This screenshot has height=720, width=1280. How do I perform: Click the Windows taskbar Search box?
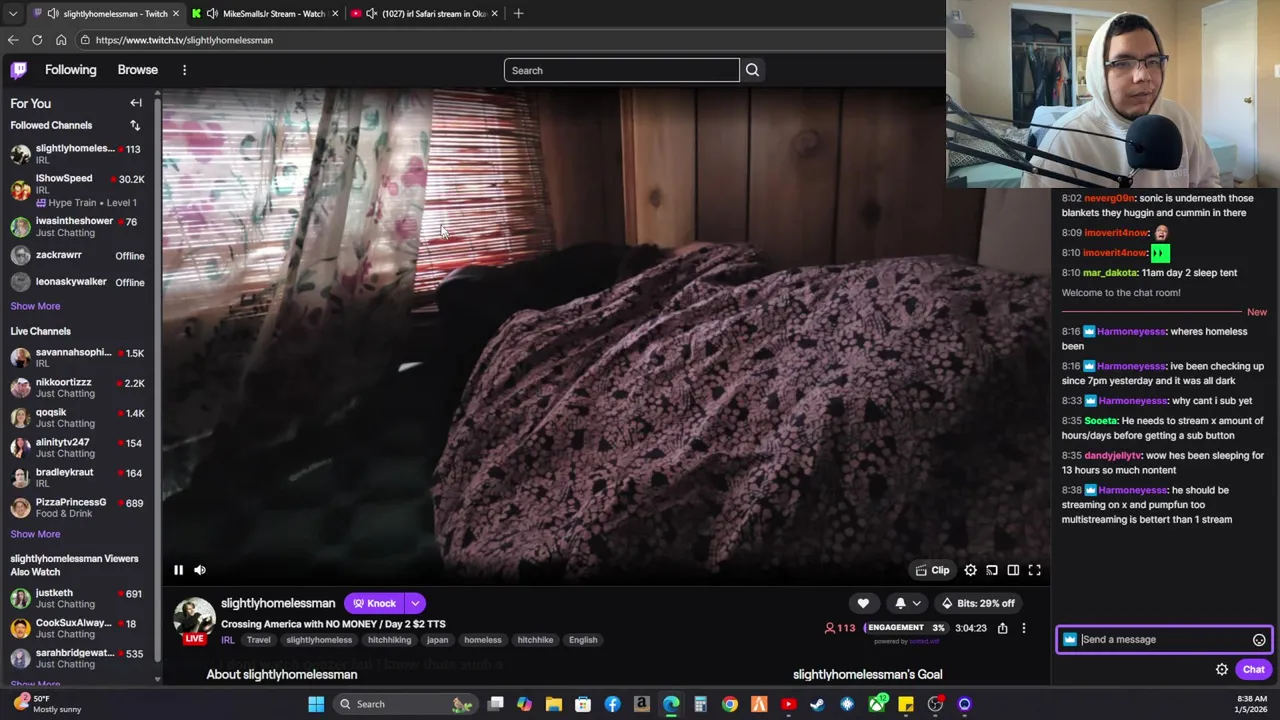click(x=405, y=704)
